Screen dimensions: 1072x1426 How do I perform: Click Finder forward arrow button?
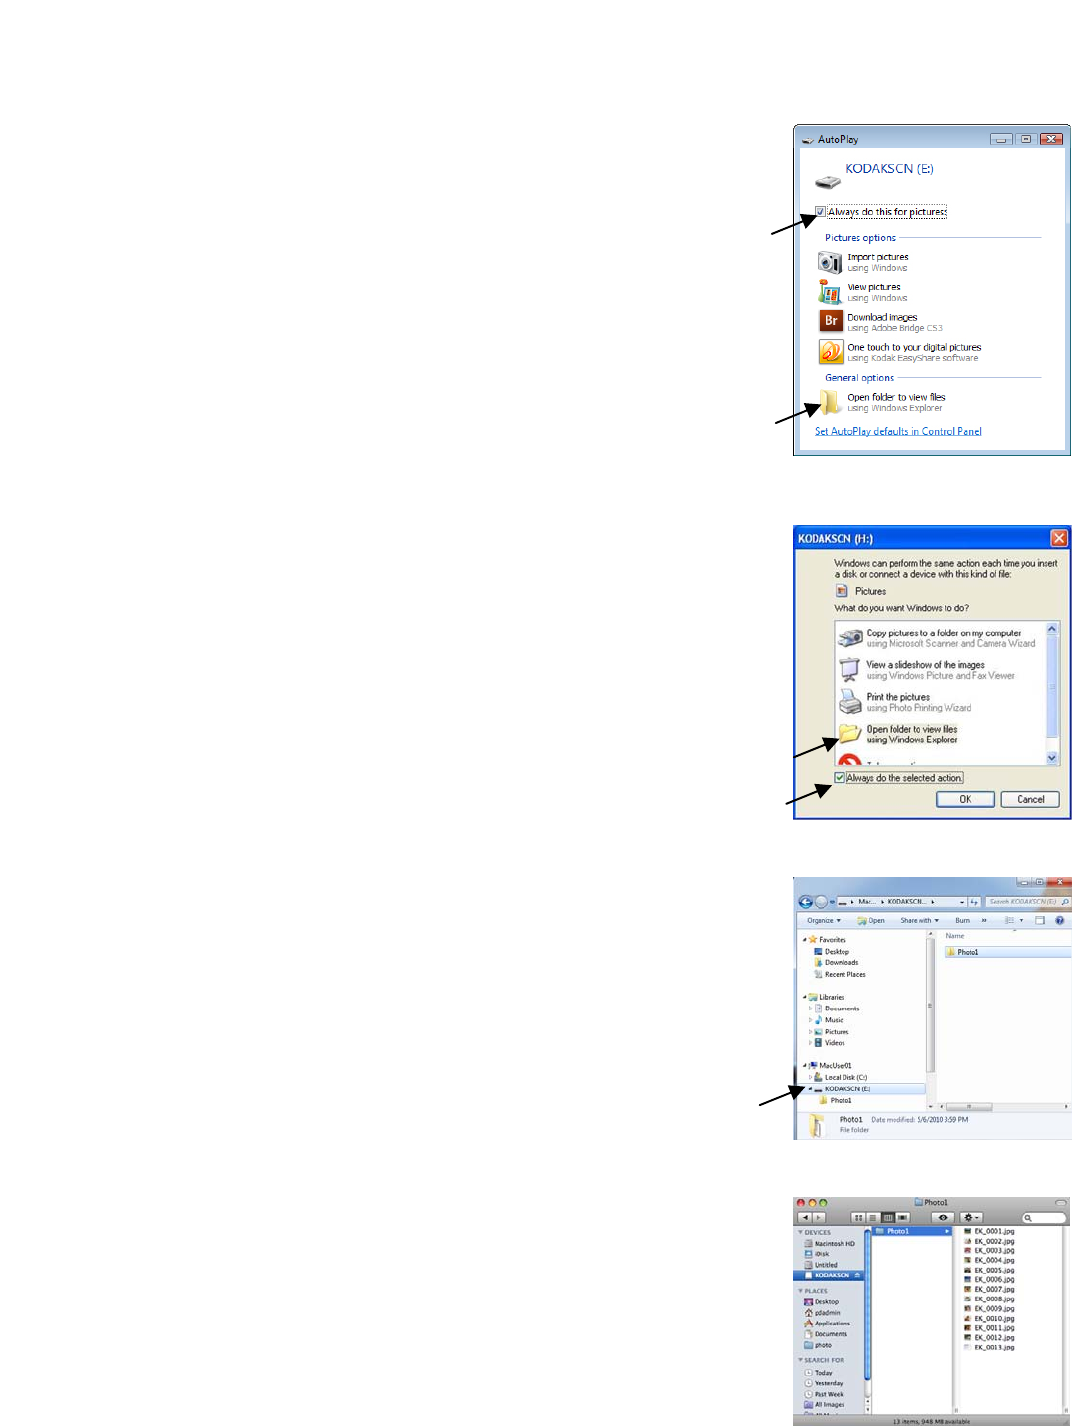coord(819,1218)
